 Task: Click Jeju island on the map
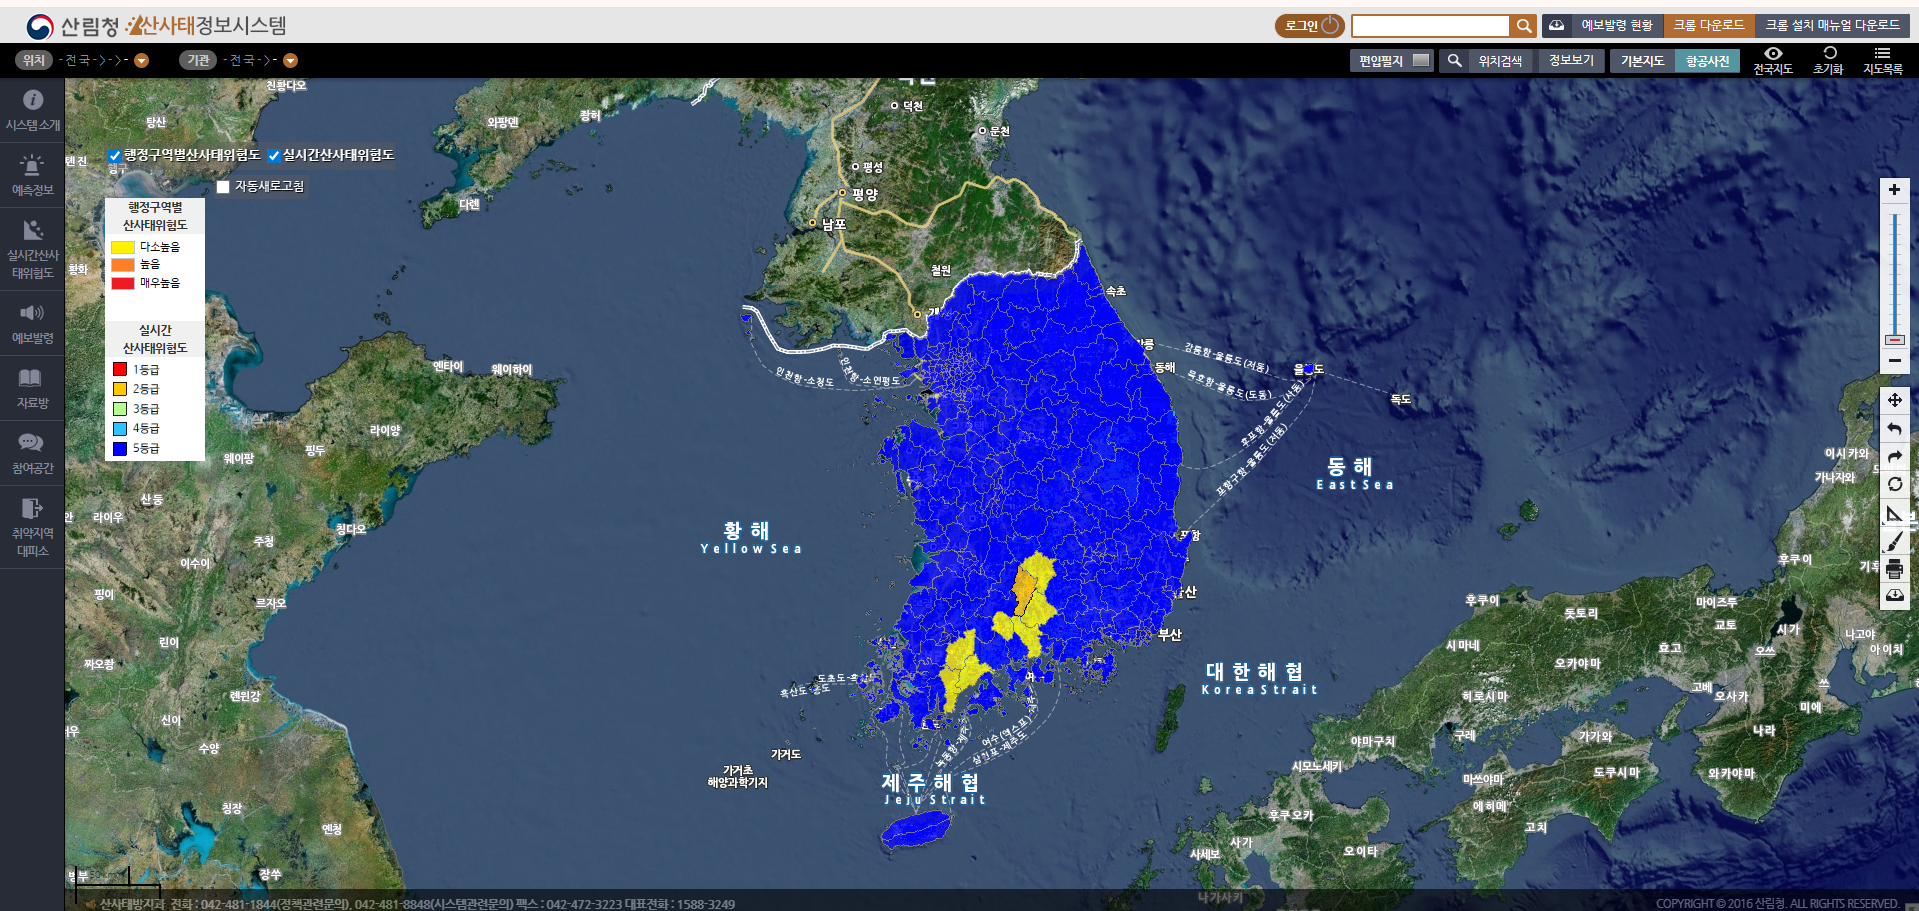916,828
